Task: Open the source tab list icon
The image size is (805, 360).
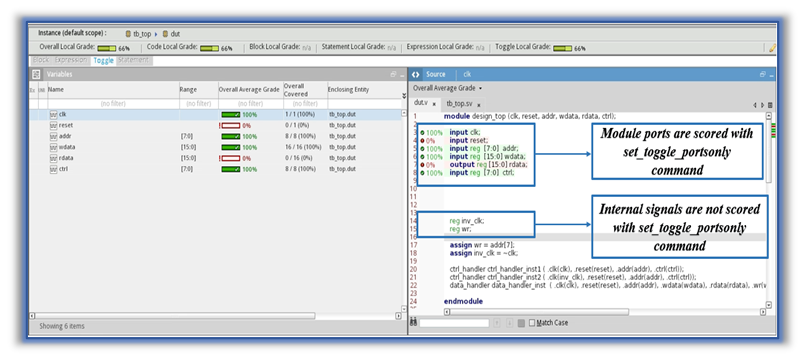Action: [x=770, y=105]
